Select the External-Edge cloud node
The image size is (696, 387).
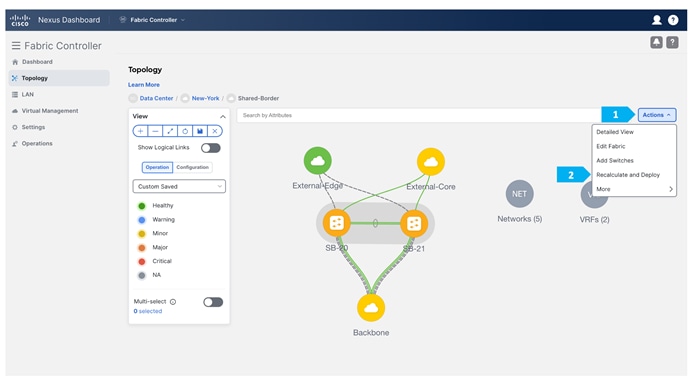coord(317,161)
